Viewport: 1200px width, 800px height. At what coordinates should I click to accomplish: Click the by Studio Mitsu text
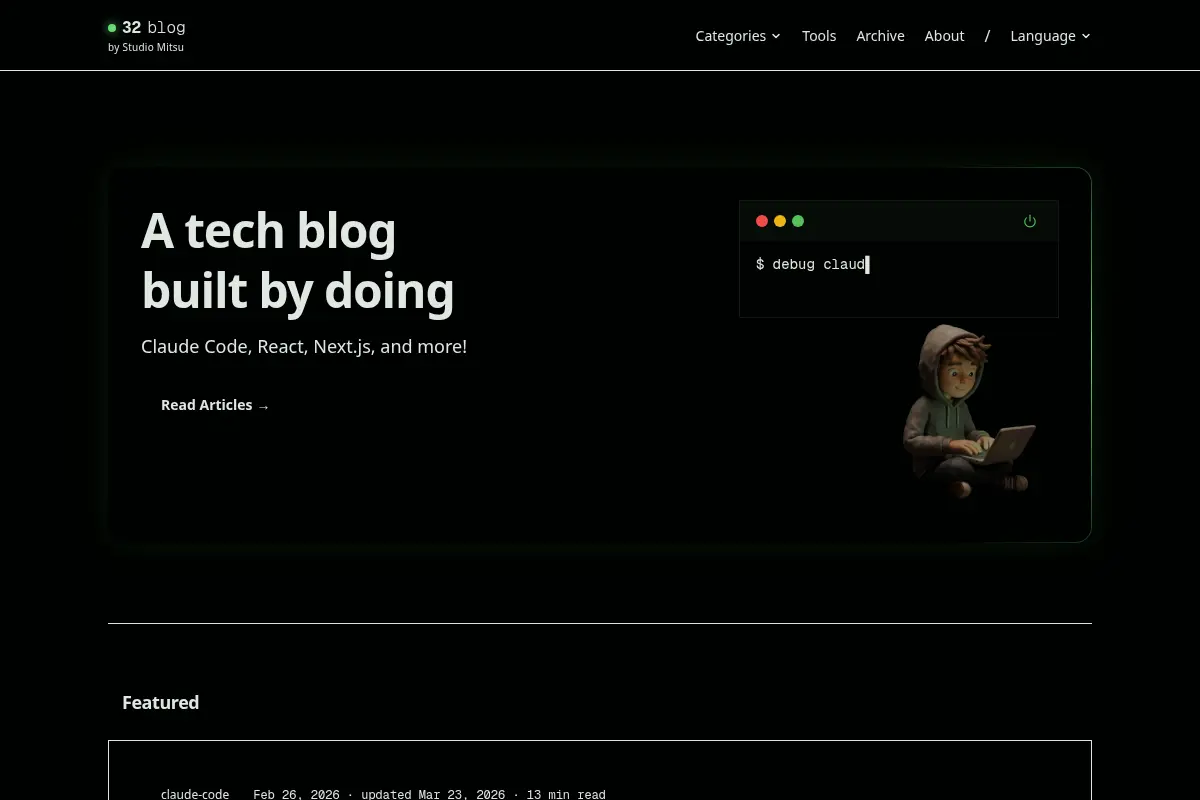(146, 47)
